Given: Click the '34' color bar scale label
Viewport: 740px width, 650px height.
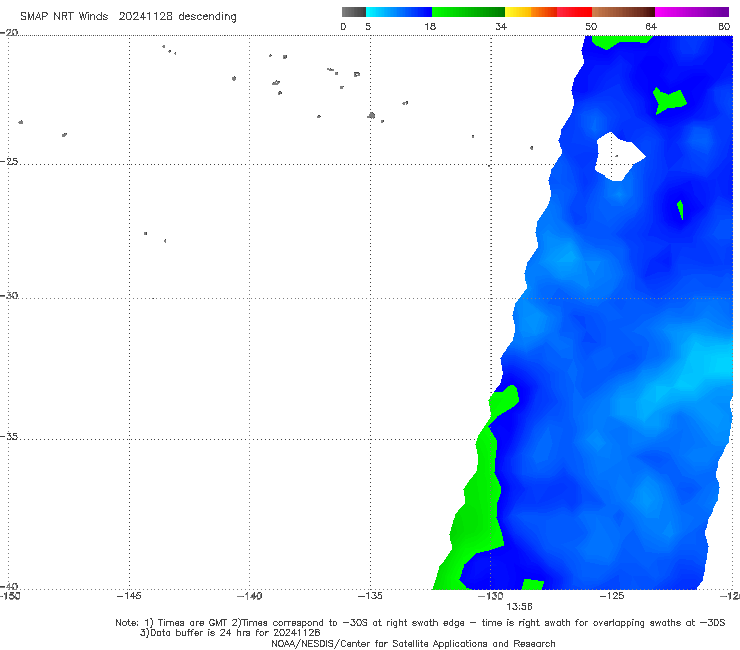Looking at the screenshot, I should (x=501, y=26).
